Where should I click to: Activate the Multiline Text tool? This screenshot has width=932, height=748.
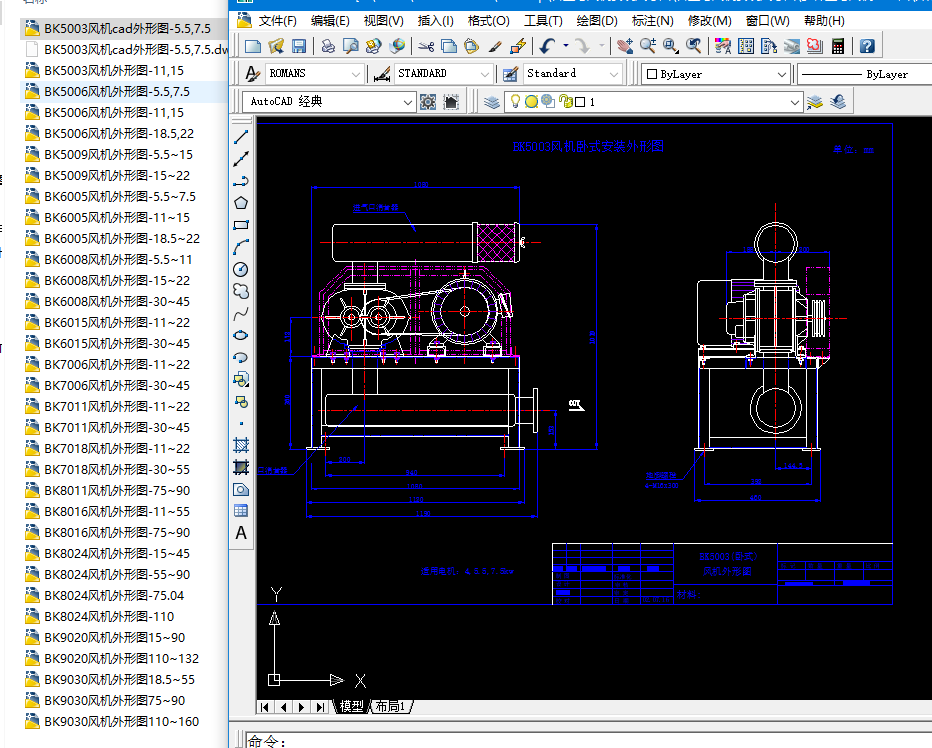click(x=241, y=533)
